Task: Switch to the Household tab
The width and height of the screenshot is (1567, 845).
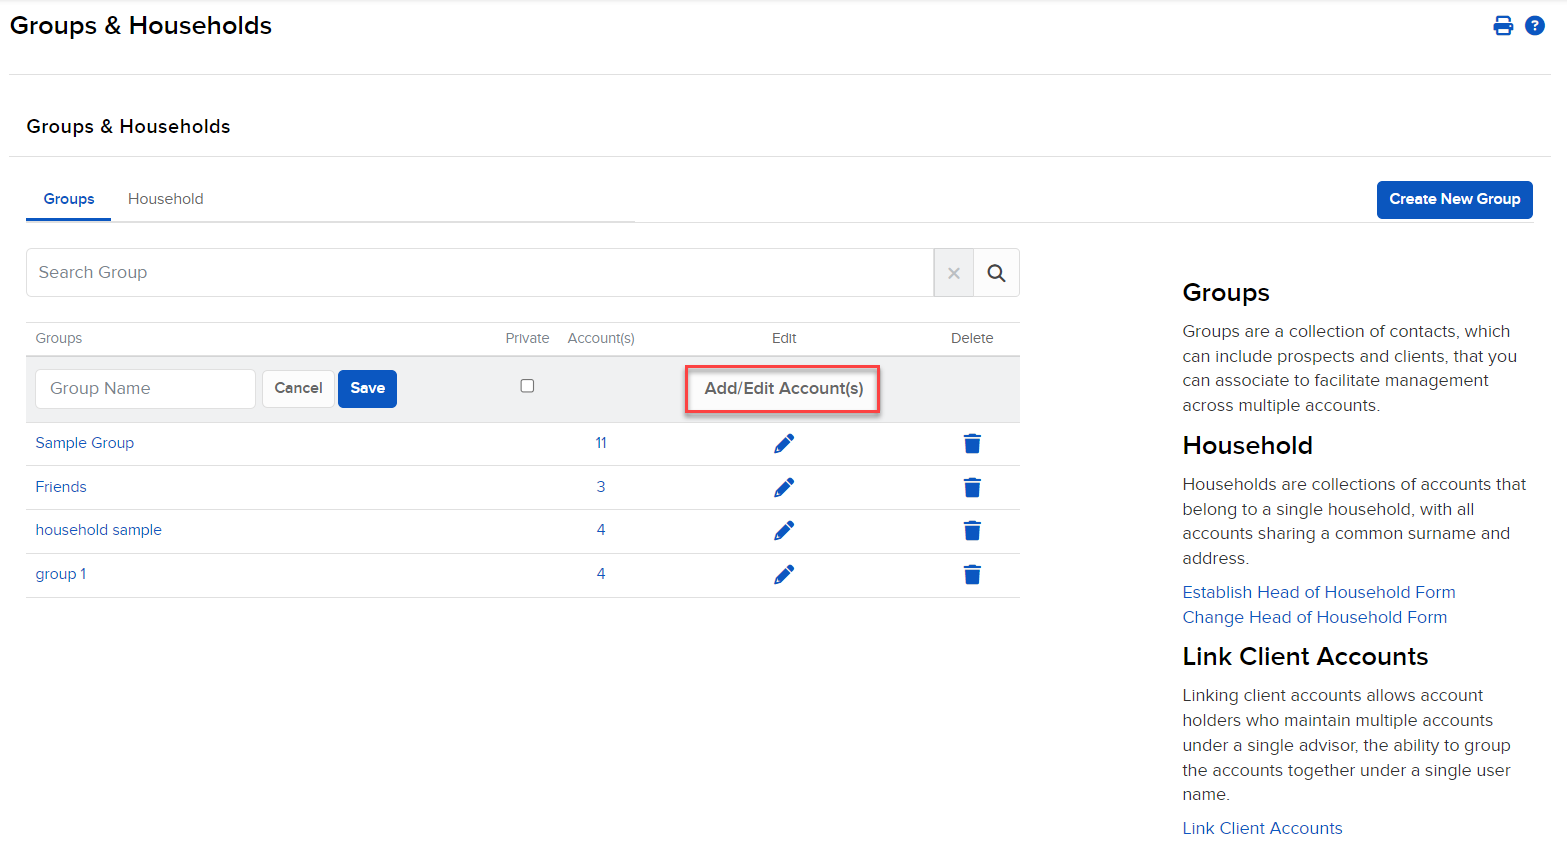Action: tap(165, 199)
